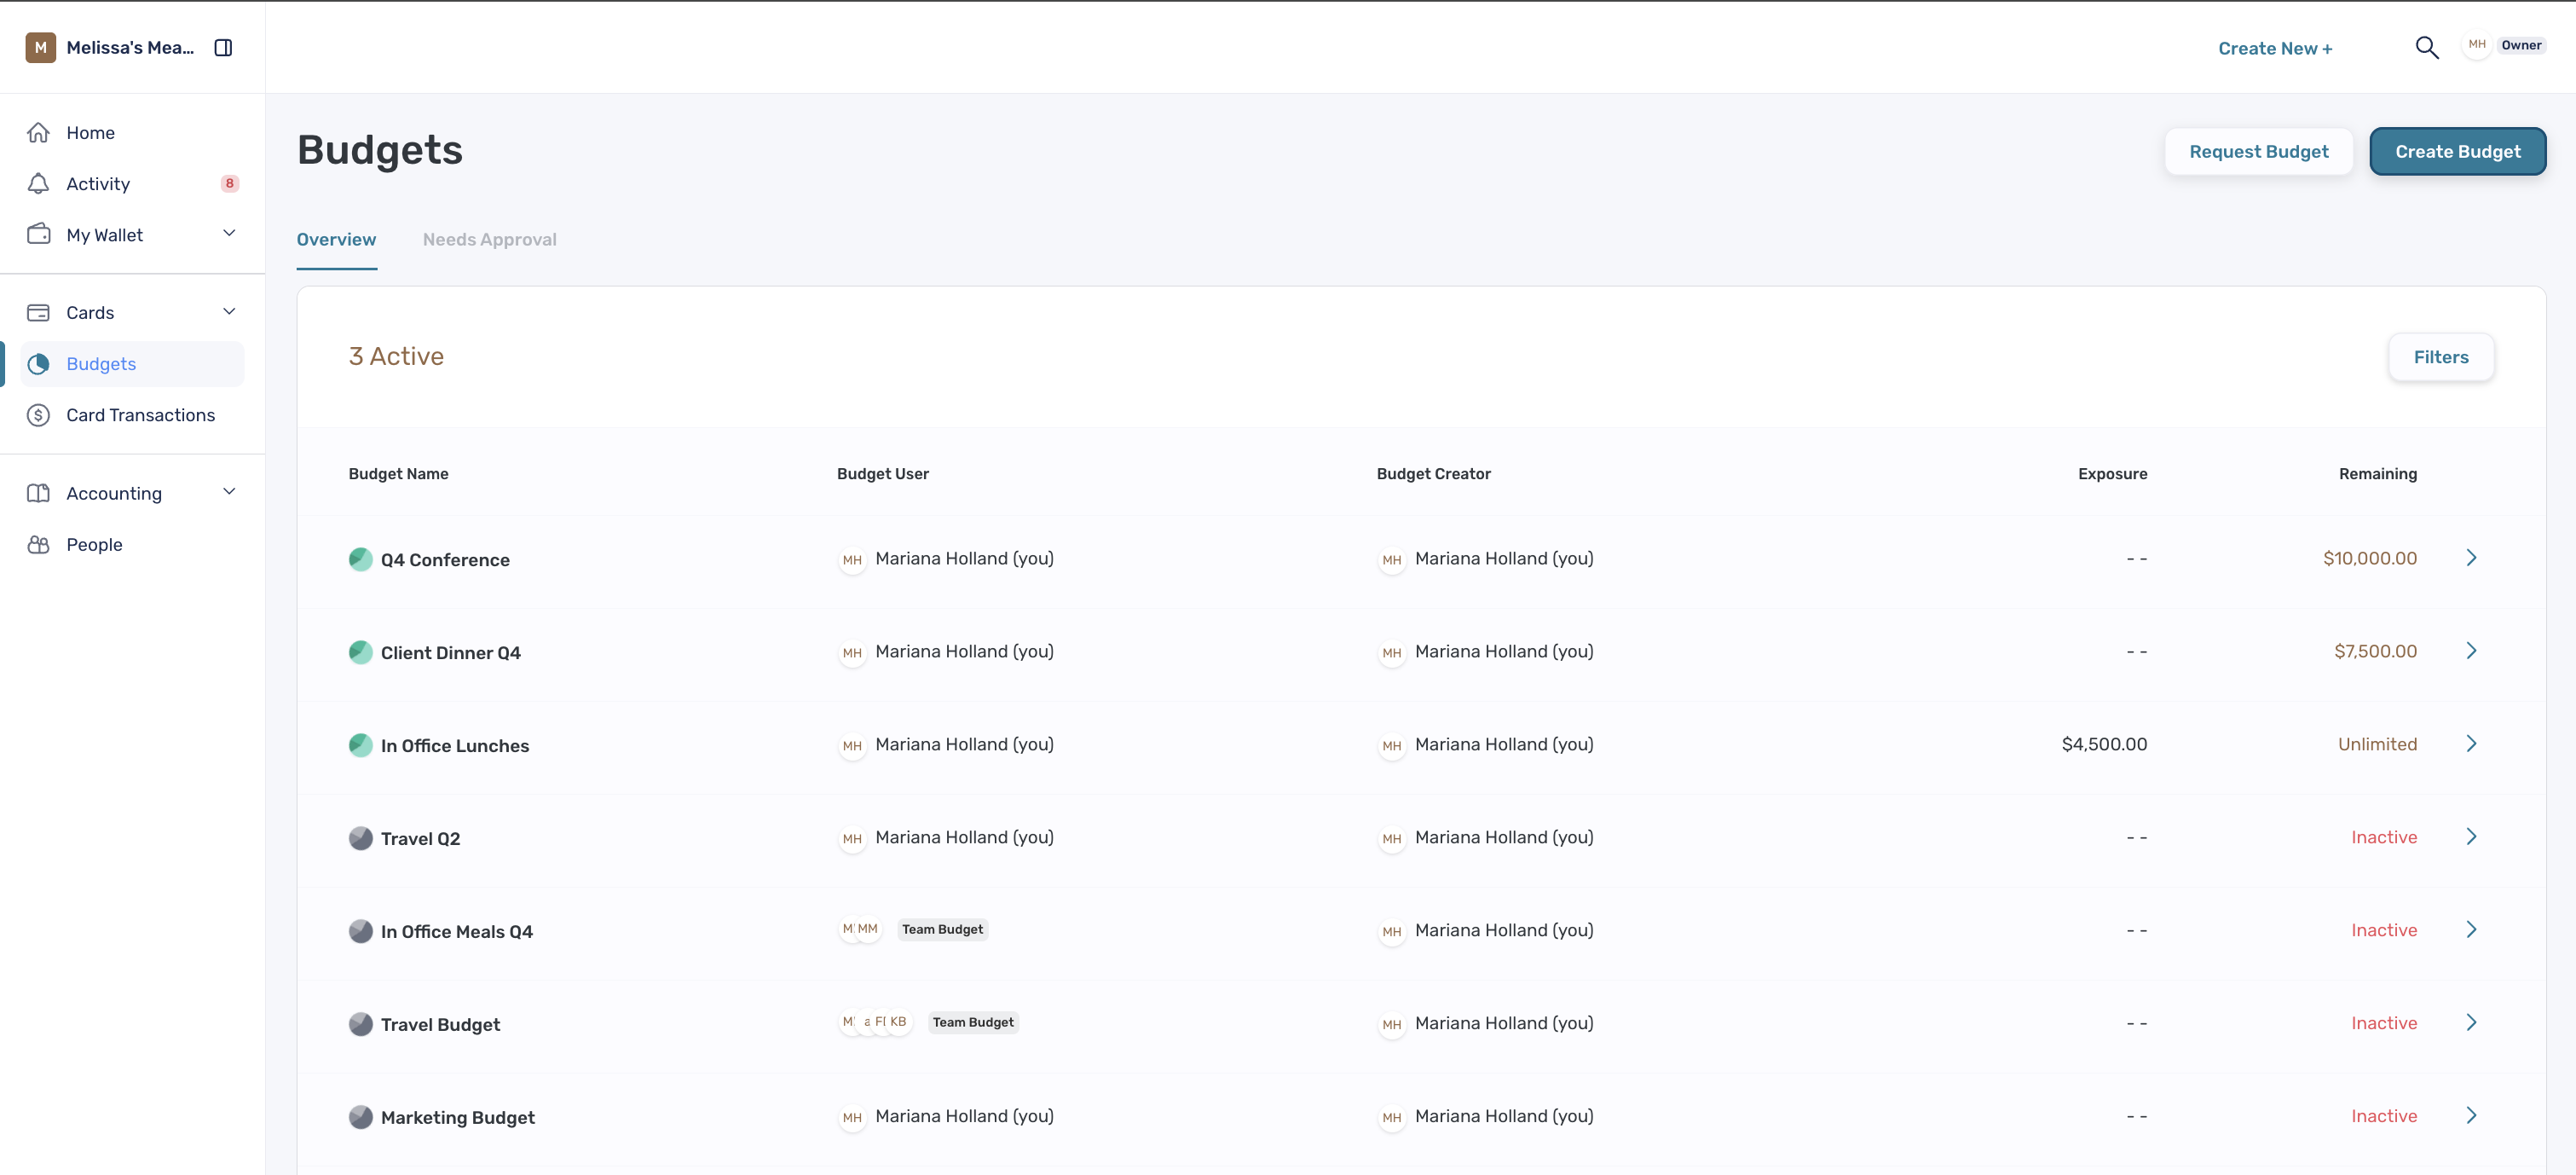Click Client Dinner Q4 status icon
Image resolution: width=2576 pixels, height=1175 pixels.
pos(360,652)
